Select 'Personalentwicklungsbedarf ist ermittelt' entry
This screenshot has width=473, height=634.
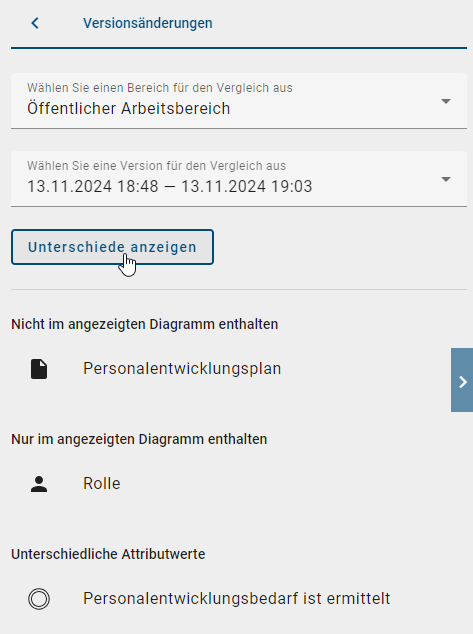point(236,598)
